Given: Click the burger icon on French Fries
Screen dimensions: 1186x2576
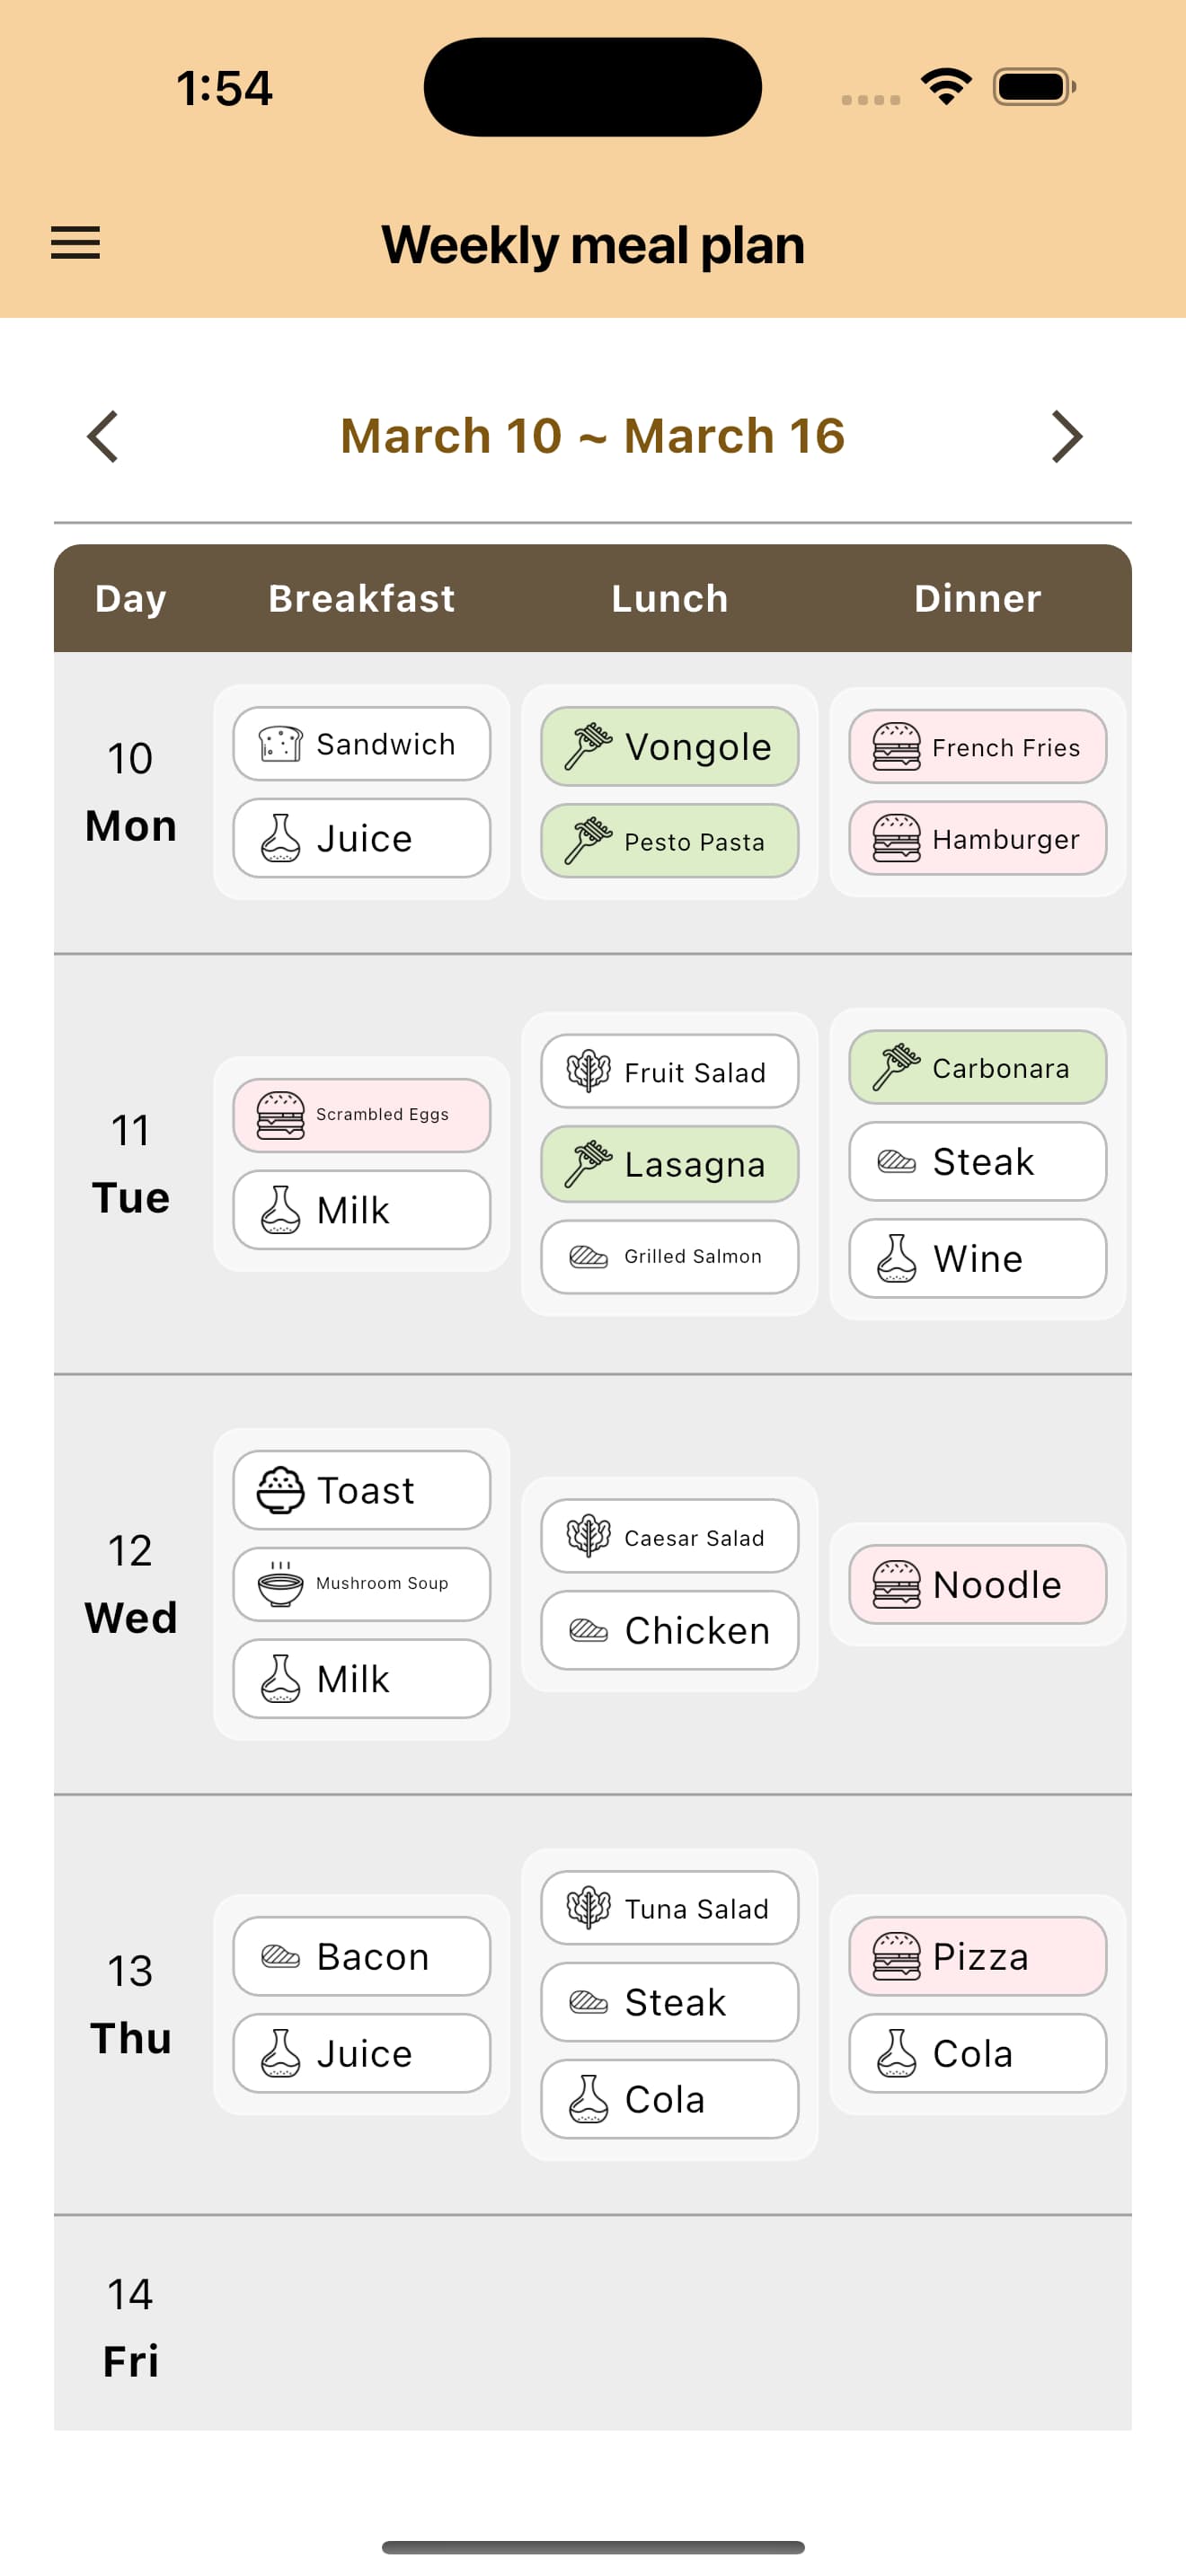Looking at the screenshot, I should tap(897, 747).
